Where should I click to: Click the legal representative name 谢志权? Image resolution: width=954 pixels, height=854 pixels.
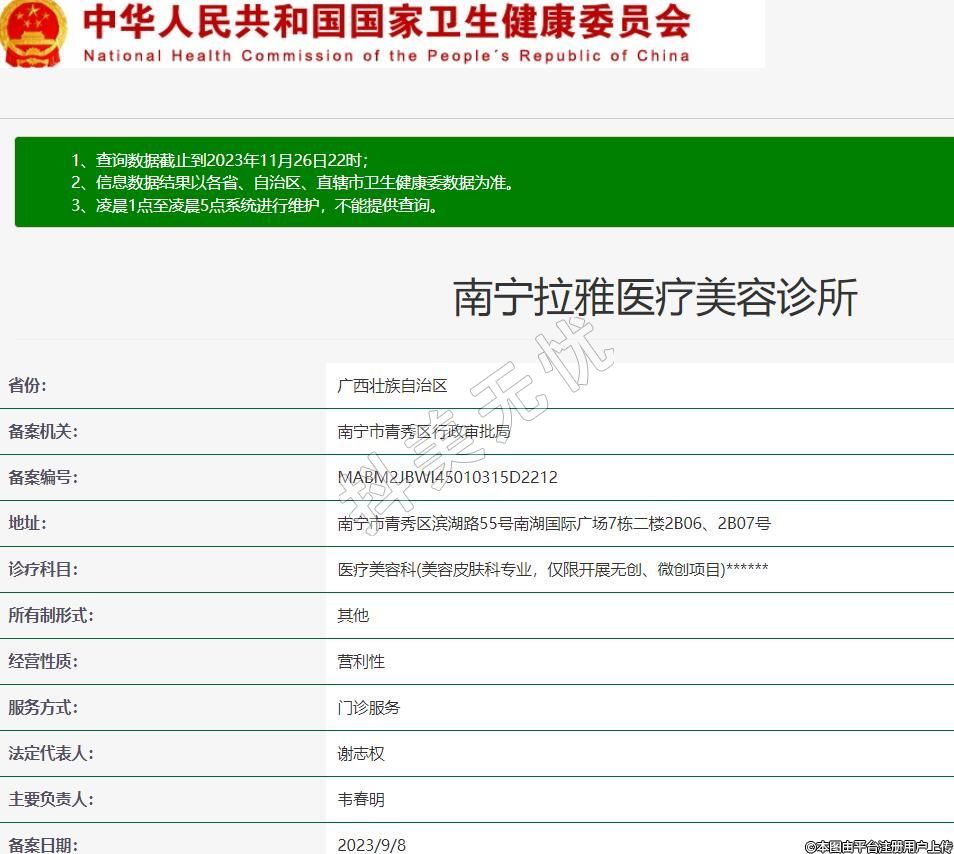pyautogui.click(x=361, y=754)
